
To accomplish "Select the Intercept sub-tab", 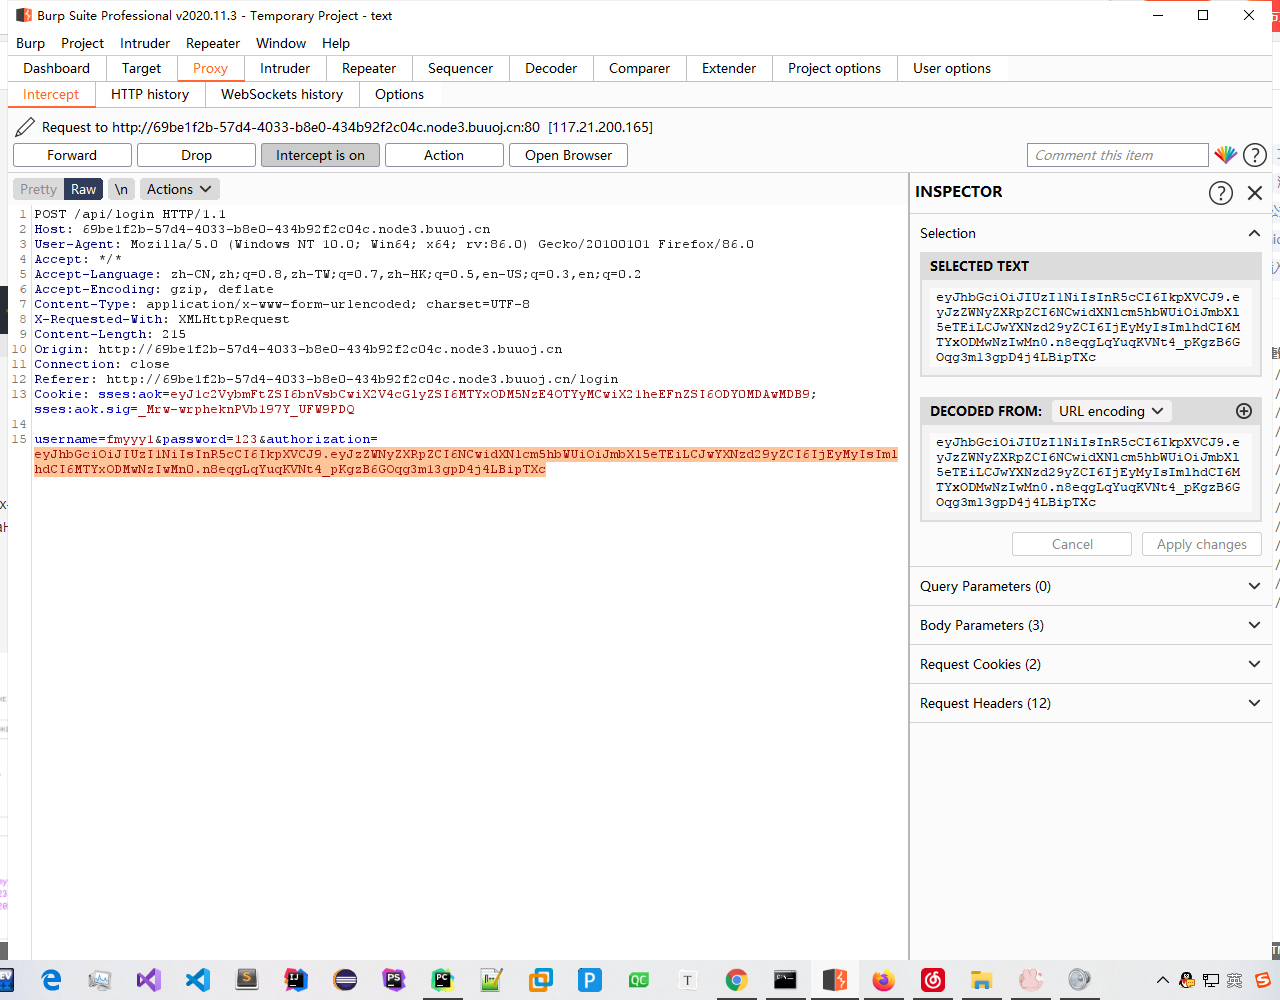I will tap(51, 94).
